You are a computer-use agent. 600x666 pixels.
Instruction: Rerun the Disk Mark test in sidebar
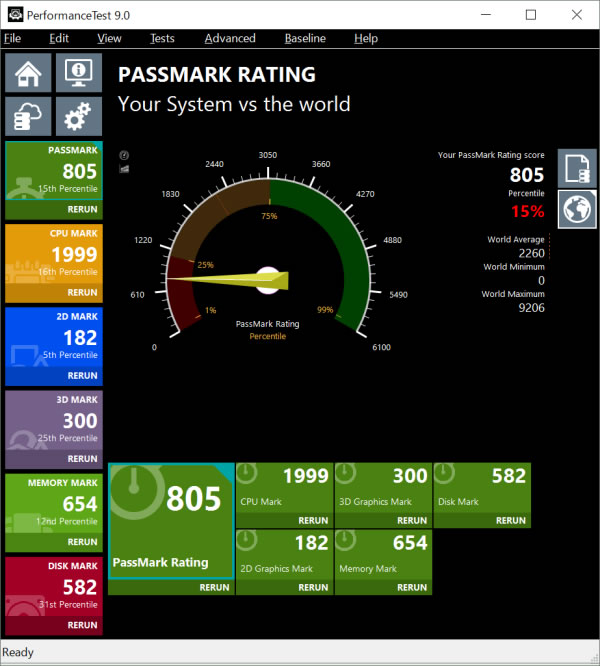[x=54, y=625]
